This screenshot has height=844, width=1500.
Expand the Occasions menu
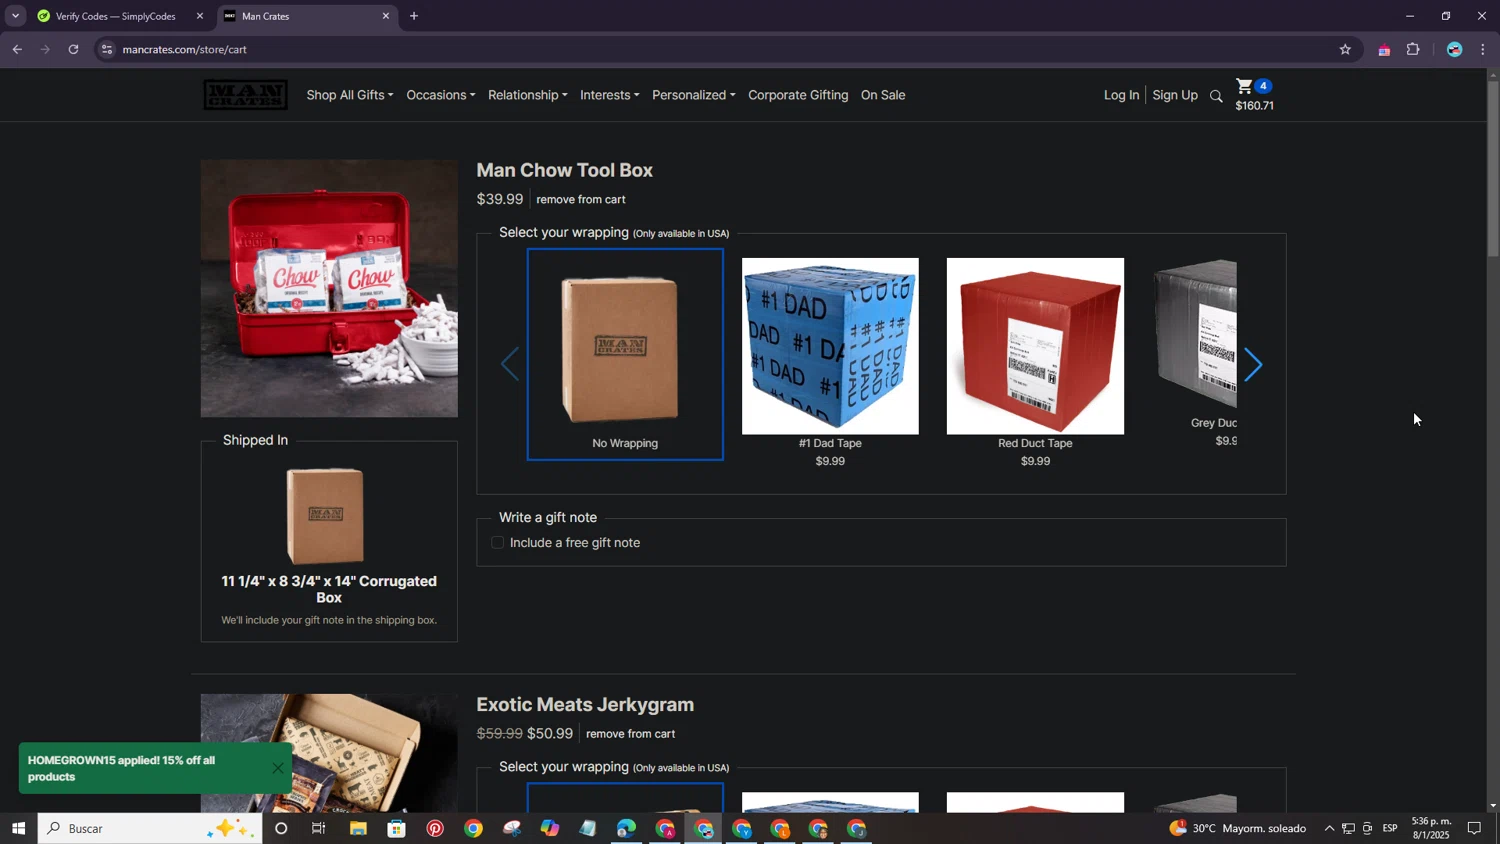point(441,95)
